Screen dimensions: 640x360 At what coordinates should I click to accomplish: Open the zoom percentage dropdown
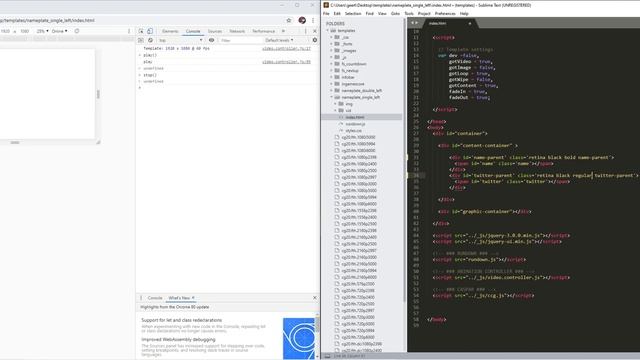[x=42, y=31]
